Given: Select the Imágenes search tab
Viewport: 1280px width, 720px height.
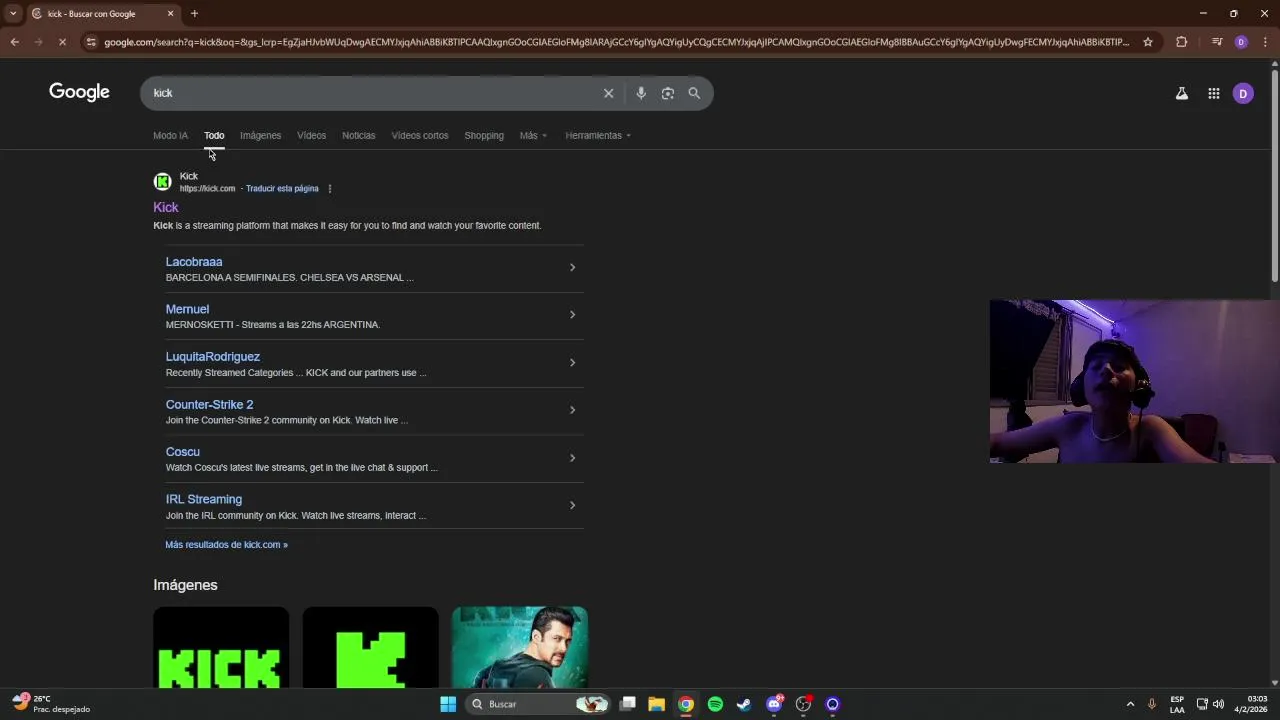Looking at the screenshot, I should (260, 135).
